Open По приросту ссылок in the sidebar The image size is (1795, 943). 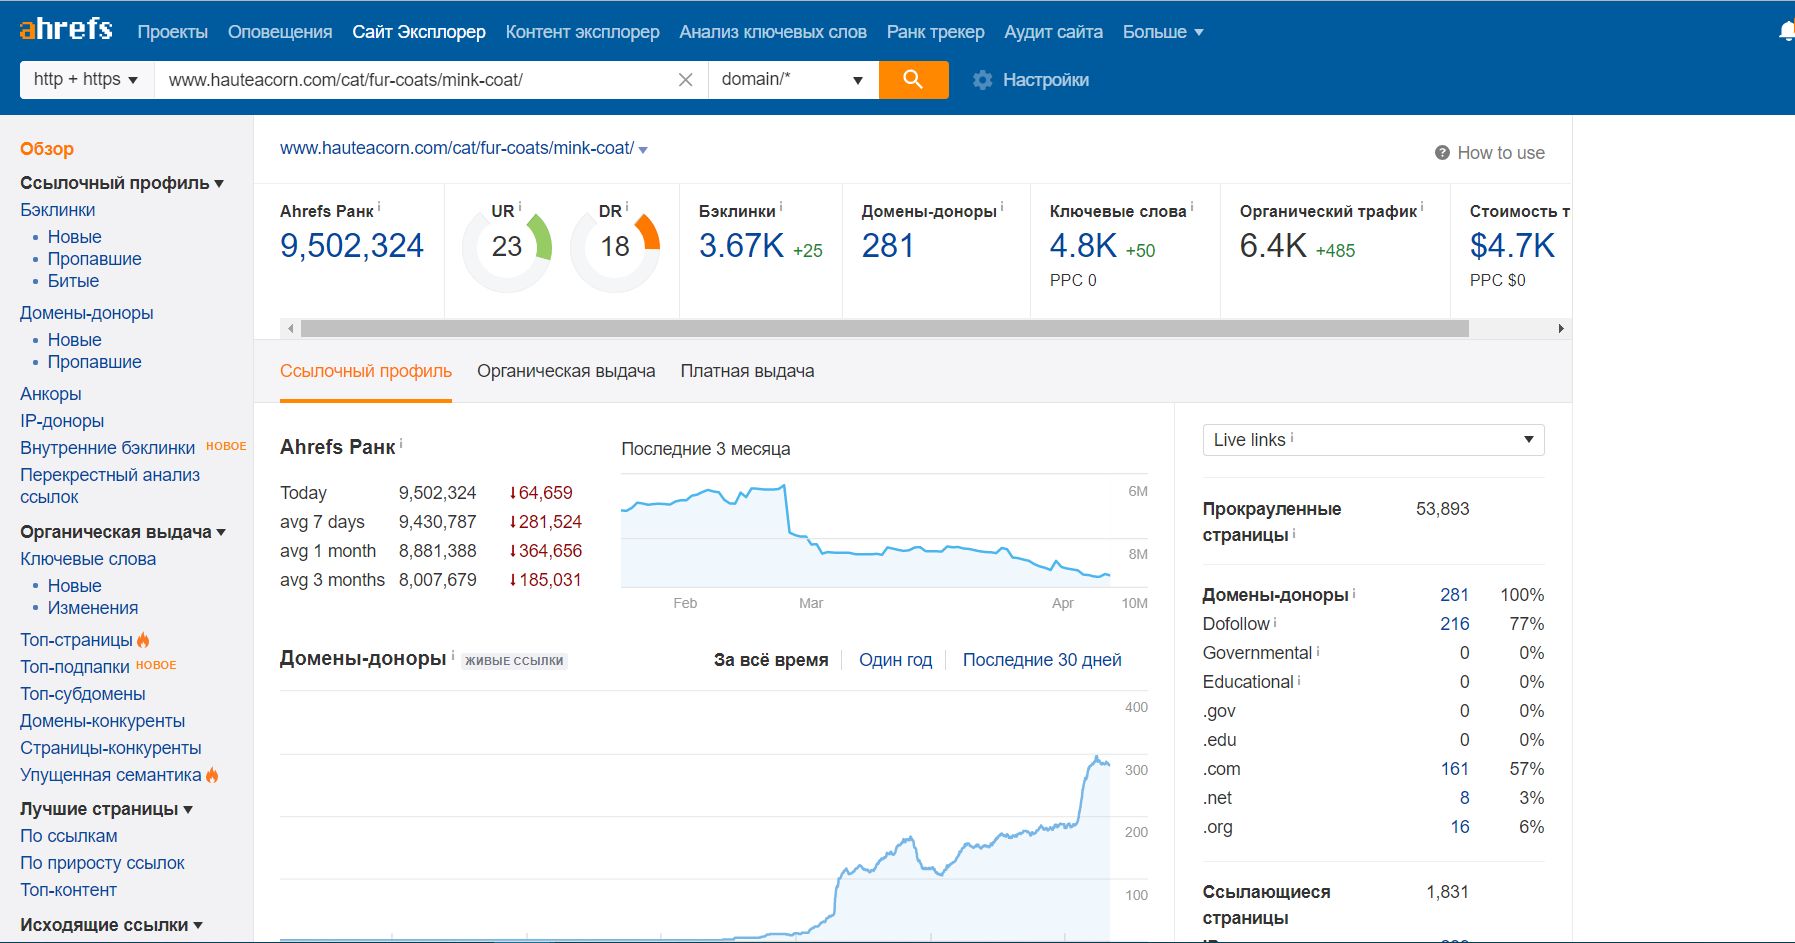pos(102,863)
